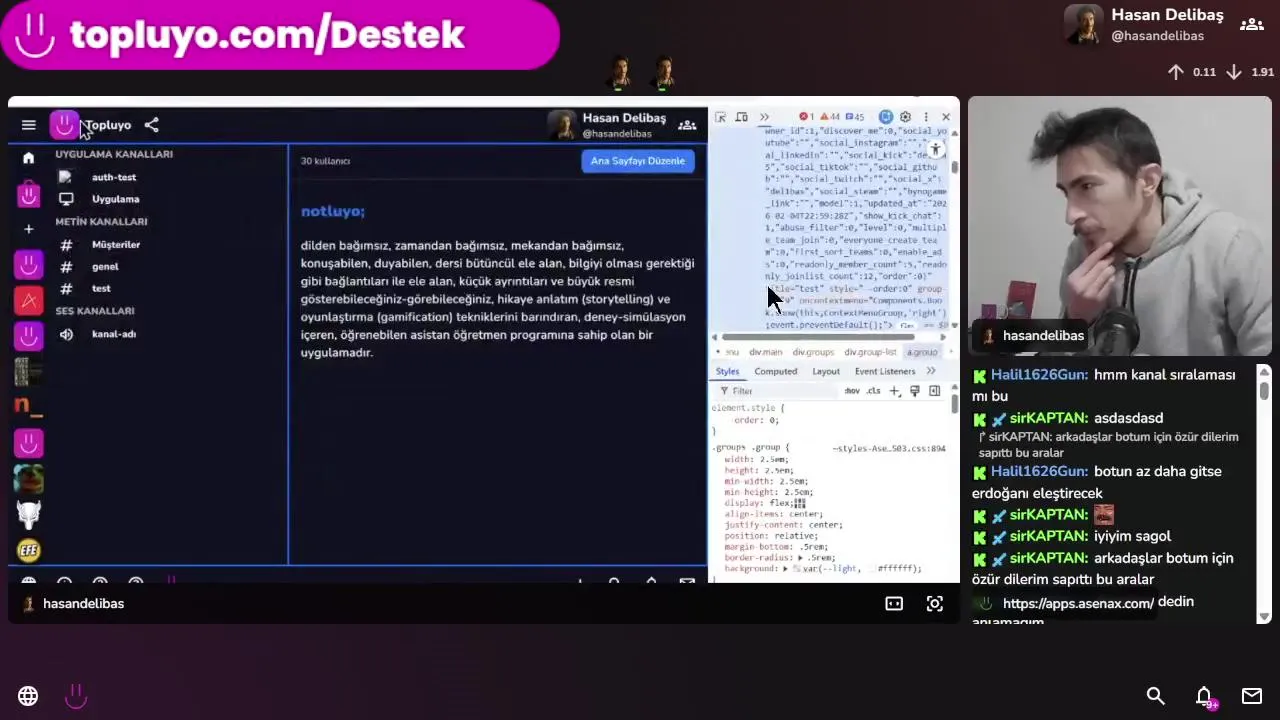Screen dimensions: 1280x720
Task: Select div.group-list in the breadcrumb
Action: [x=870, y=352]
